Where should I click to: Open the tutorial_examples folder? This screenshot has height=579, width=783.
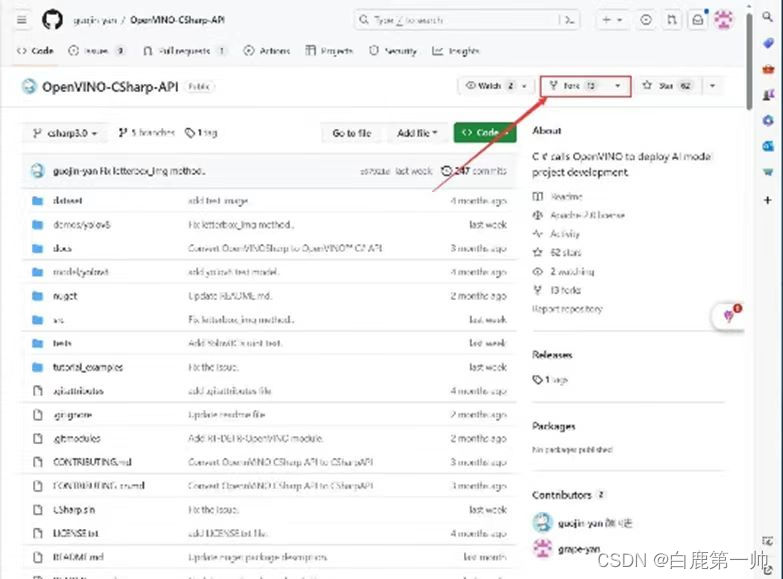click(x=88, y=367)
